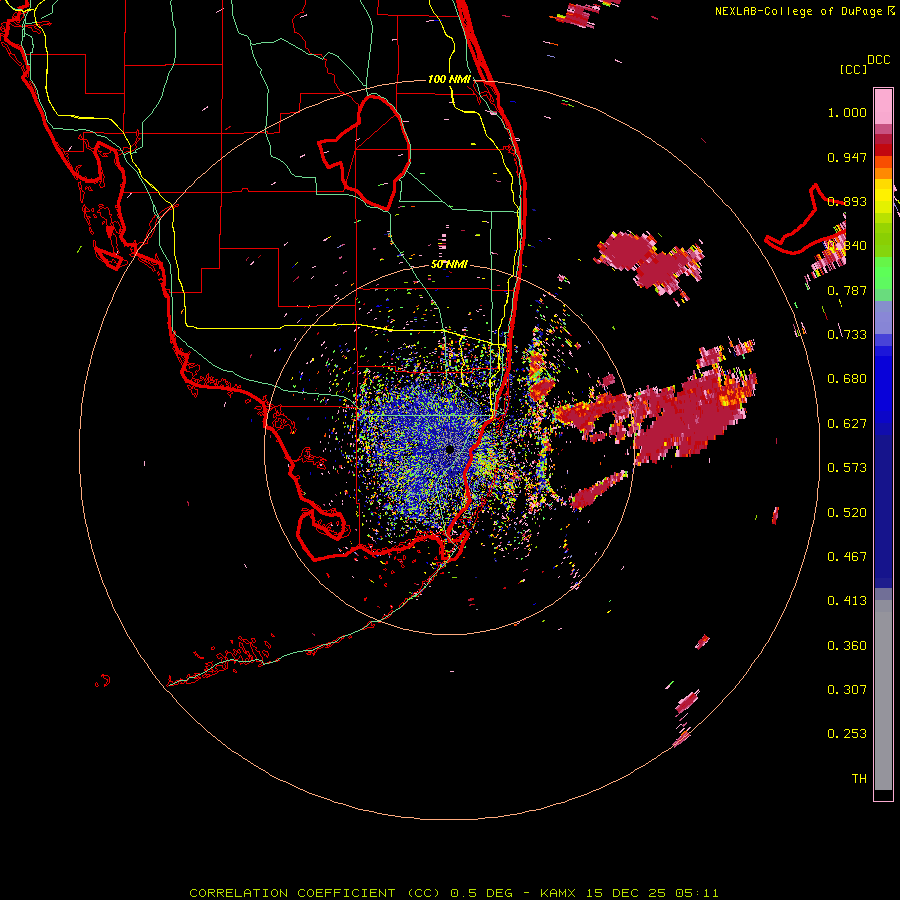The image size is (900, 900).
Task: Click the 0.840 scale value
Action: 847,246
